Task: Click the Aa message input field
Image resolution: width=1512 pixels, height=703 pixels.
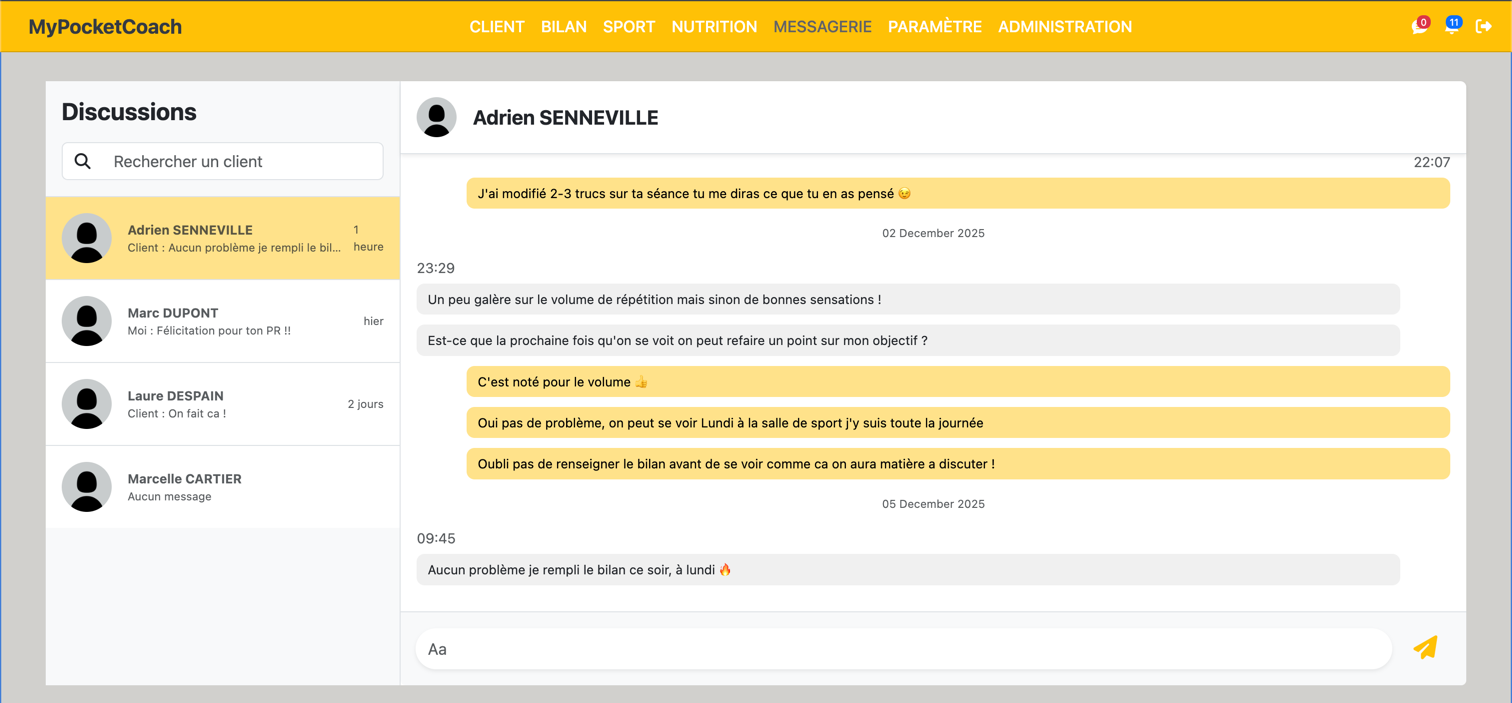Action: pos(900,648)
